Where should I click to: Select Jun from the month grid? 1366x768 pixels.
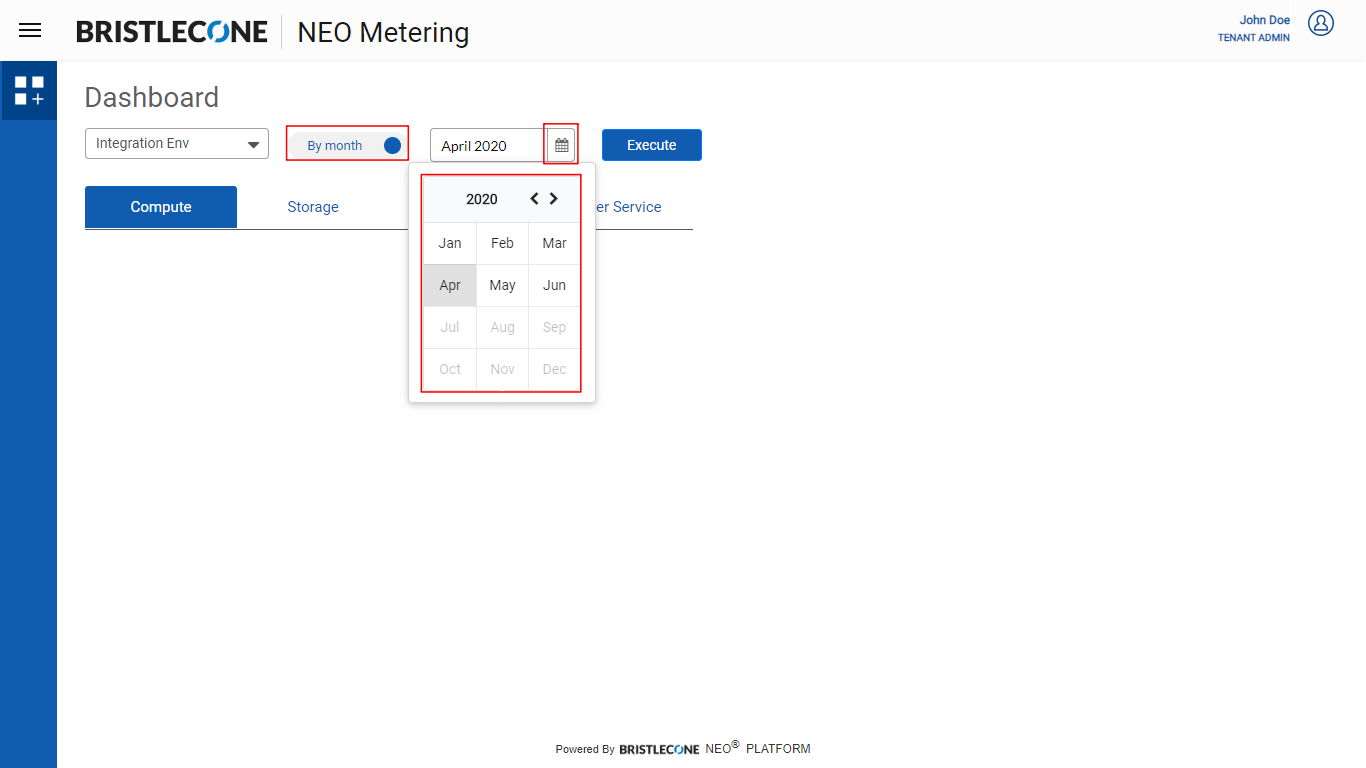point(554,285)
